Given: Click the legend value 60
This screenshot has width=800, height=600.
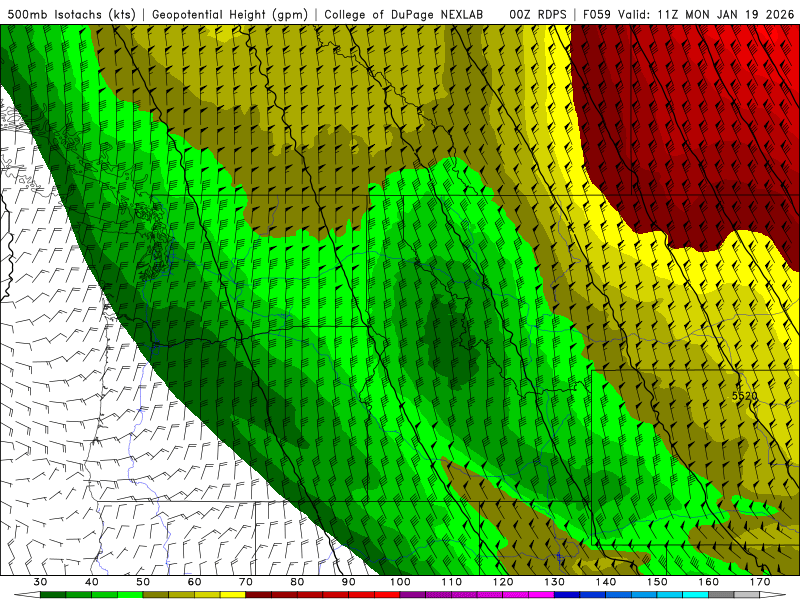Looking at the screenshot, I should (x=194, y=582).
